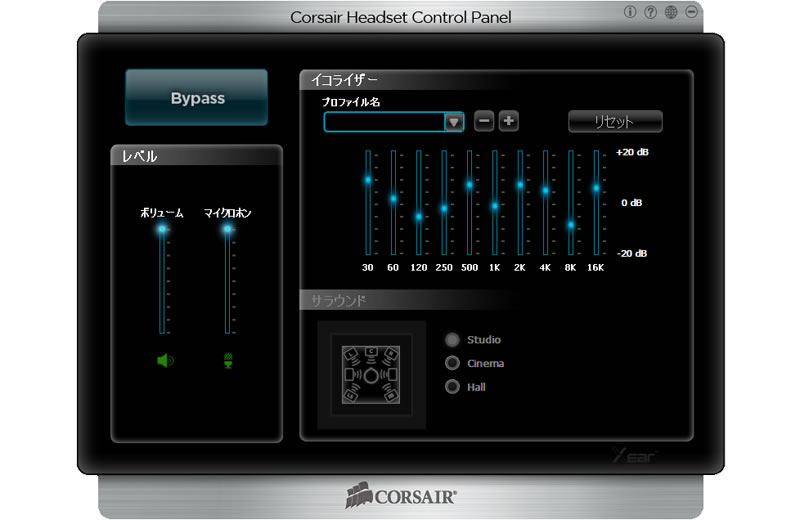Click the マイクロホン microphone slider handle
This screenshot has width=800, height=520.
[228, 229]
